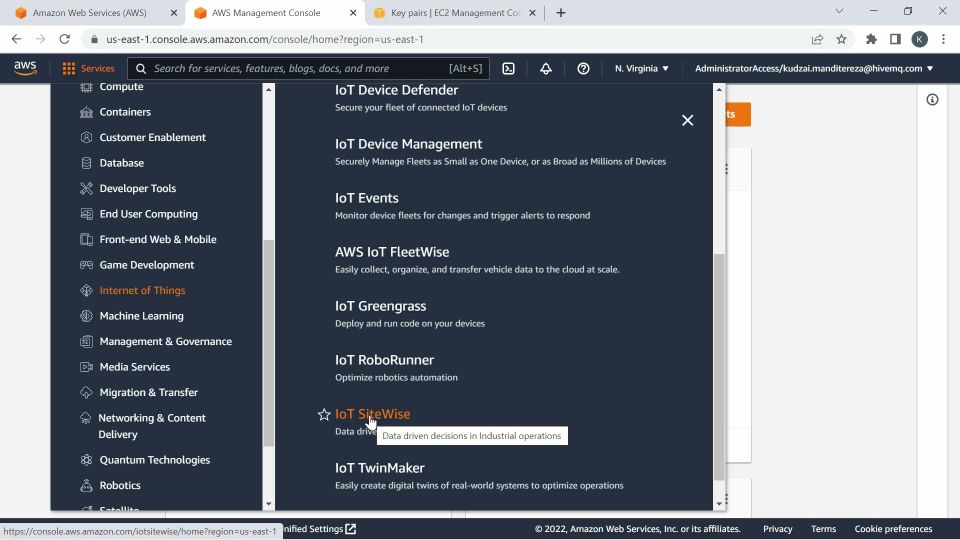Open the Terms footer link
The image size is (960, 540).
point(823,529)
